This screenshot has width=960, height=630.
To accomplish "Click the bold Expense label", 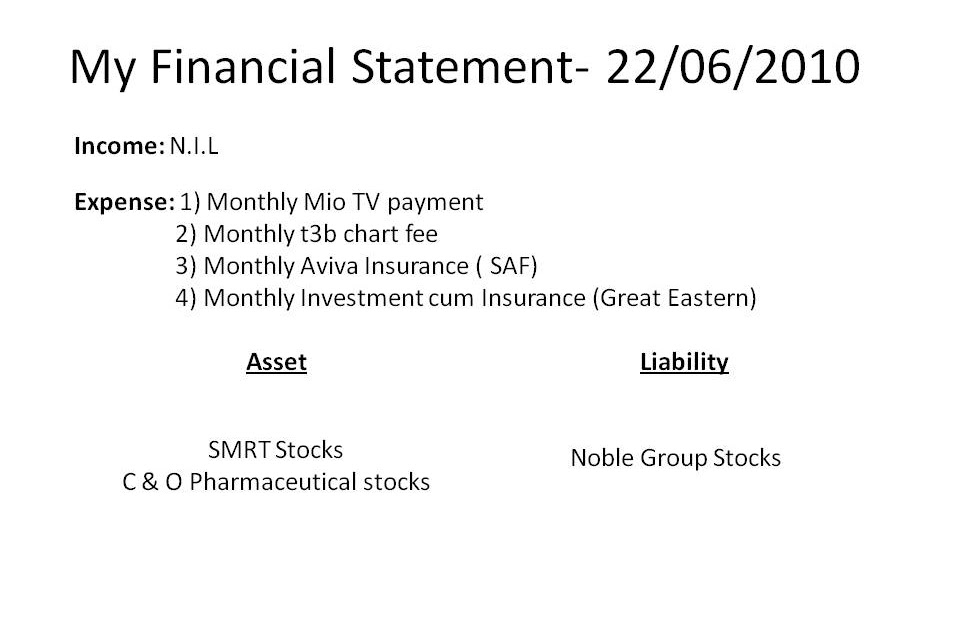I will (124, 203).
